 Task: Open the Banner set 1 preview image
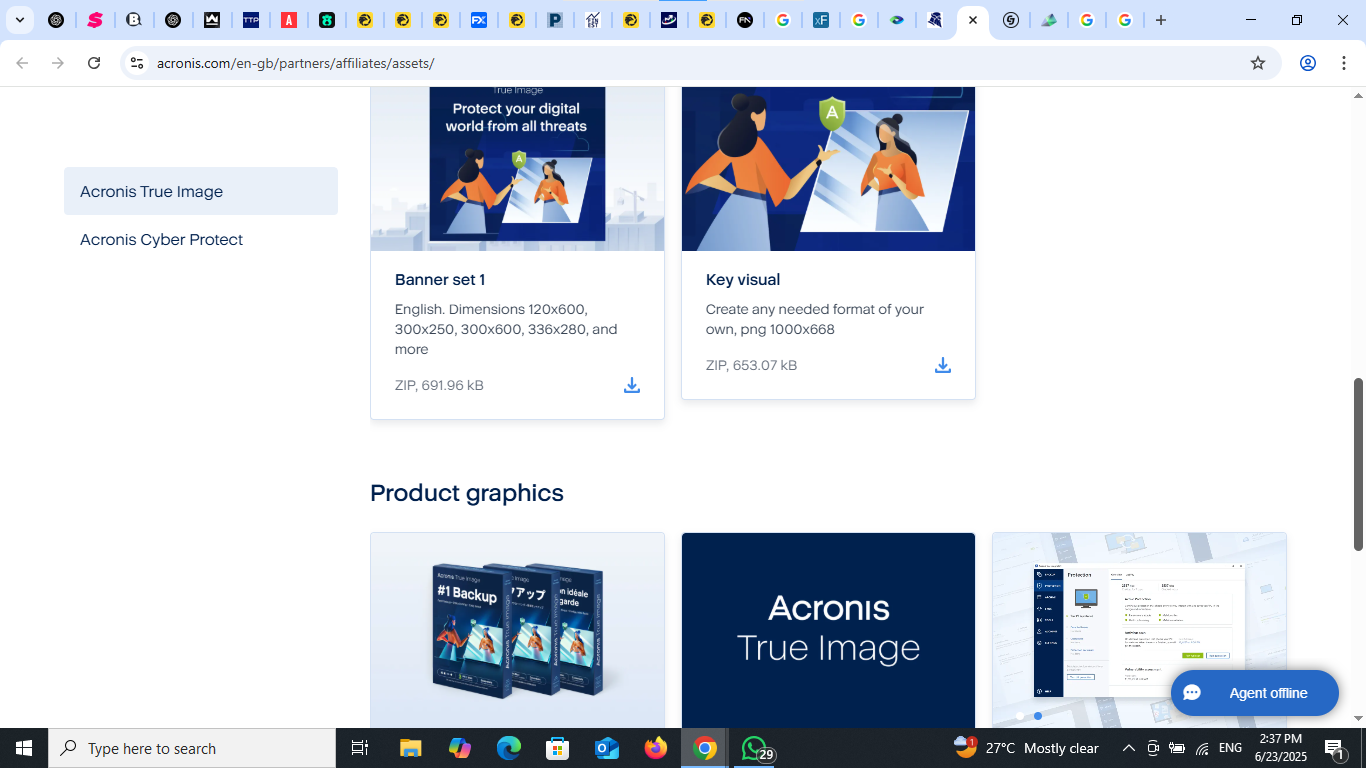517,169
